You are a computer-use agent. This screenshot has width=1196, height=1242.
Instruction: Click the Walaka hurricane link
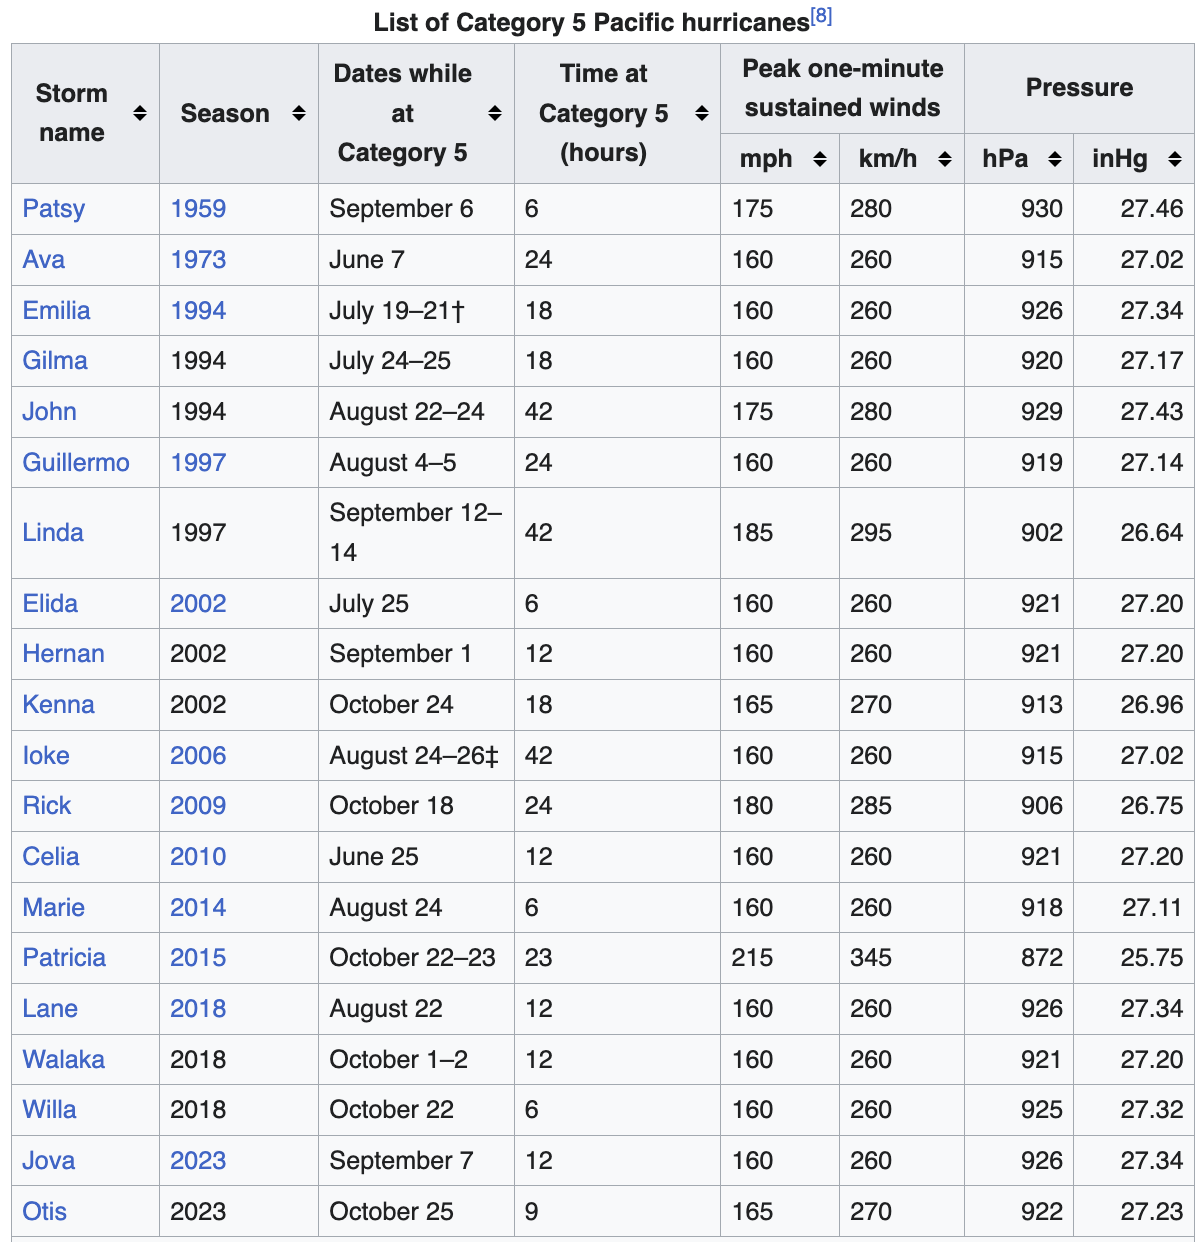[x=64, y=1060]
